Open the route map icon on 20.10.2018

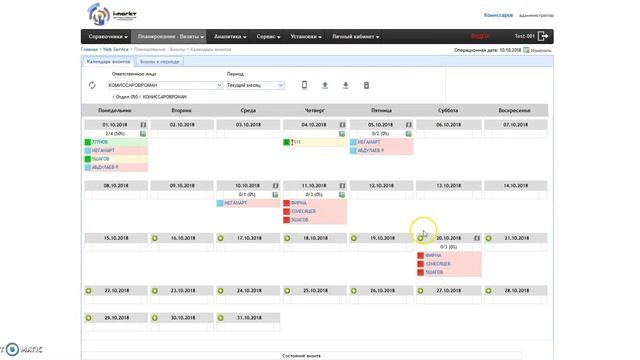[x=477, y=238]
